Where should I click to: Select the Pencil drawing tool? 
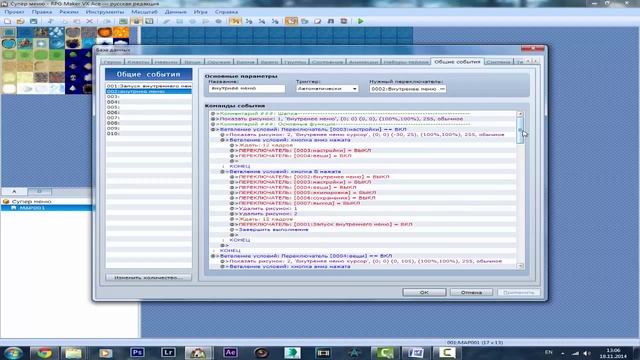pyautogui.click(x=166, y=21)
